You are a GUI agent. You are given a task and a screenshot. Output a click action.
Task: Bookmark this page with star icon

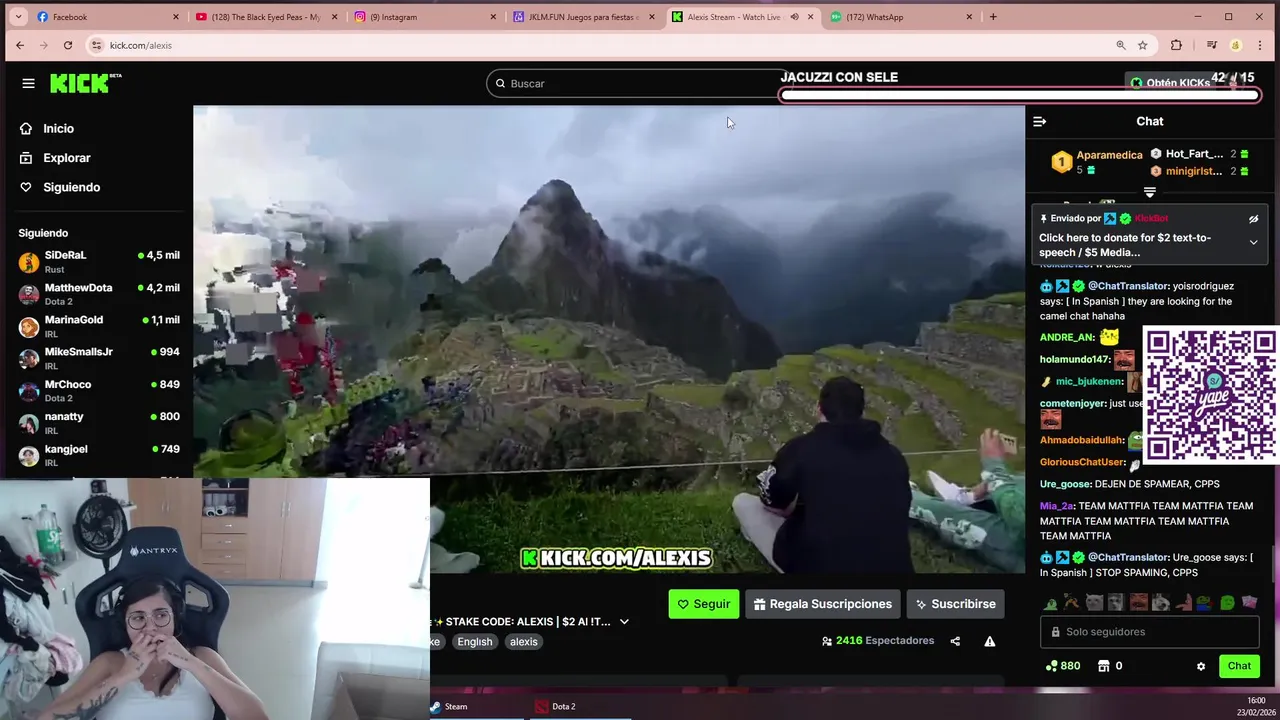pos(1142,45)
